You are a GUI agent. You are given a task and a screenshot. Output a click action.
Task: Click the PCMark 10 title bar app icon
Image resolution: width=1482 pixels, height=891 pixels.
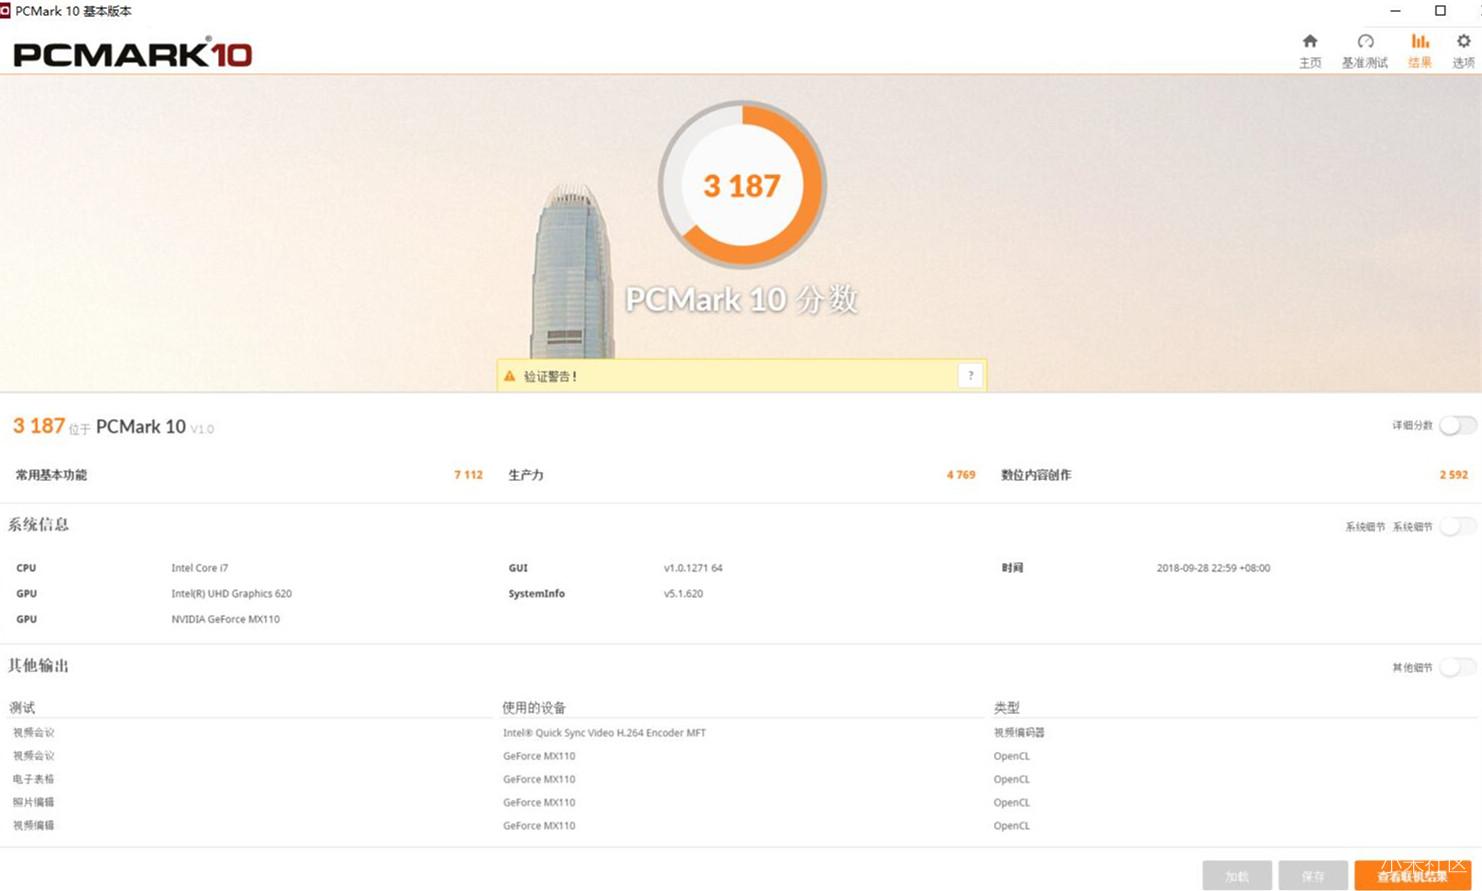(5, 11)
